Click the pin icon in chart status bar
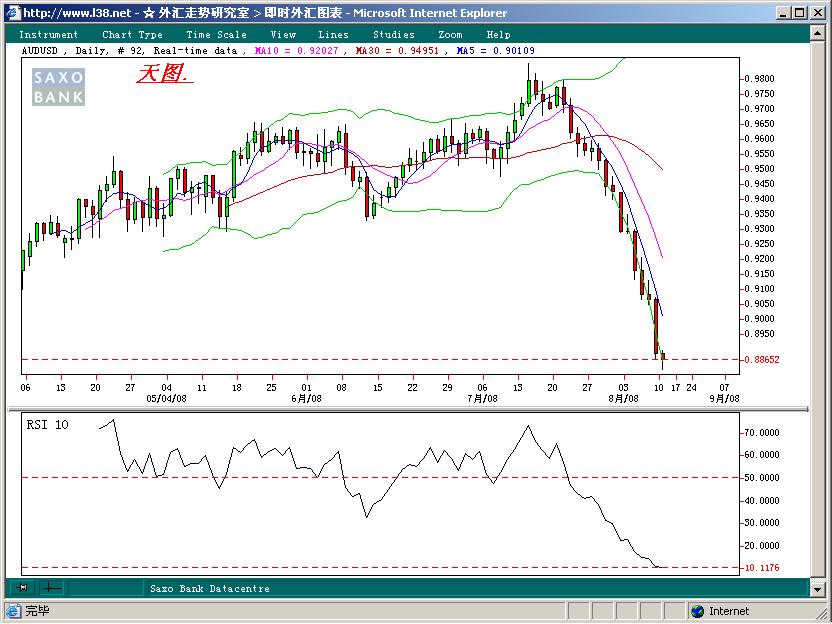 pos(22,587)
